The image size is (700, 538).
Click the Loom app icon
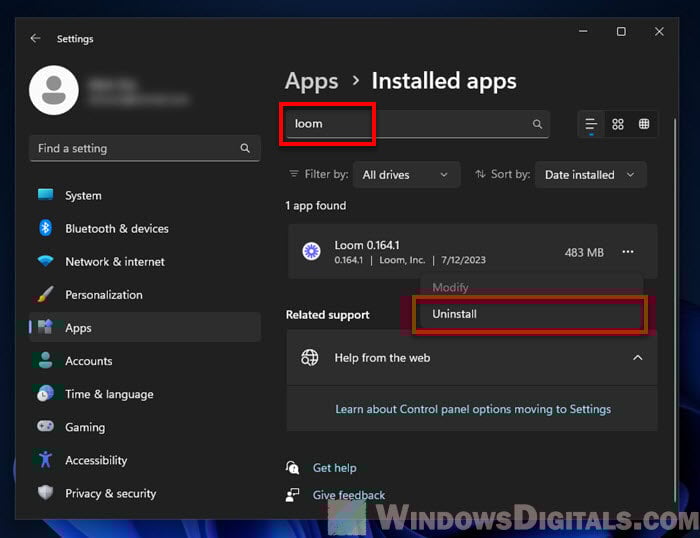tap(312, 251)
